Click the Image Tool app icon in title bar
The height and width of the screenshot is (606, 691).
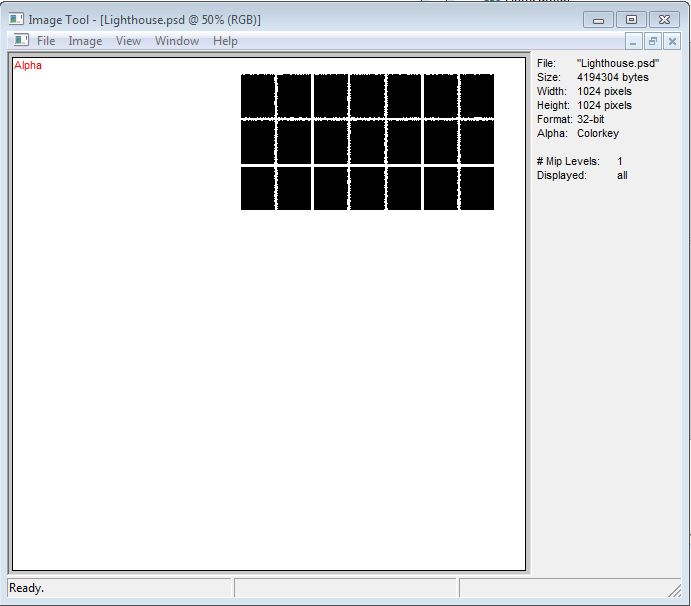[x=16, y=19]
